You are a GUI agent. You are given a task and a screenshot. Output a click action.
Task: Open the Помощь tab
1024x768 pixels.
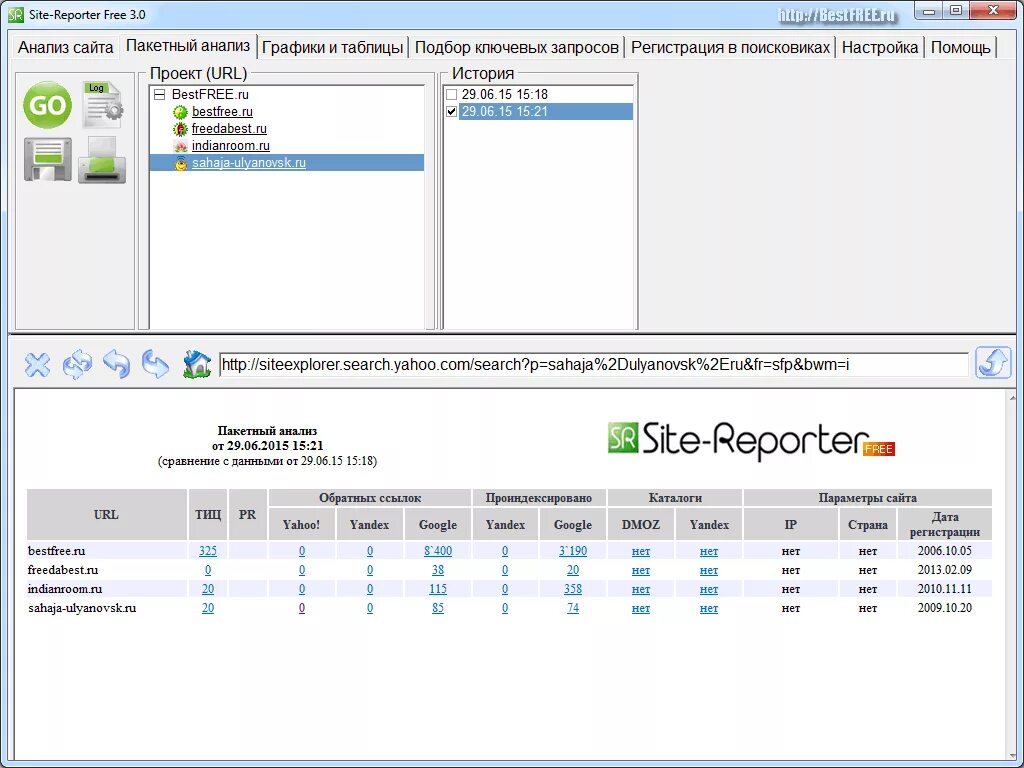[x=961, y=47]
